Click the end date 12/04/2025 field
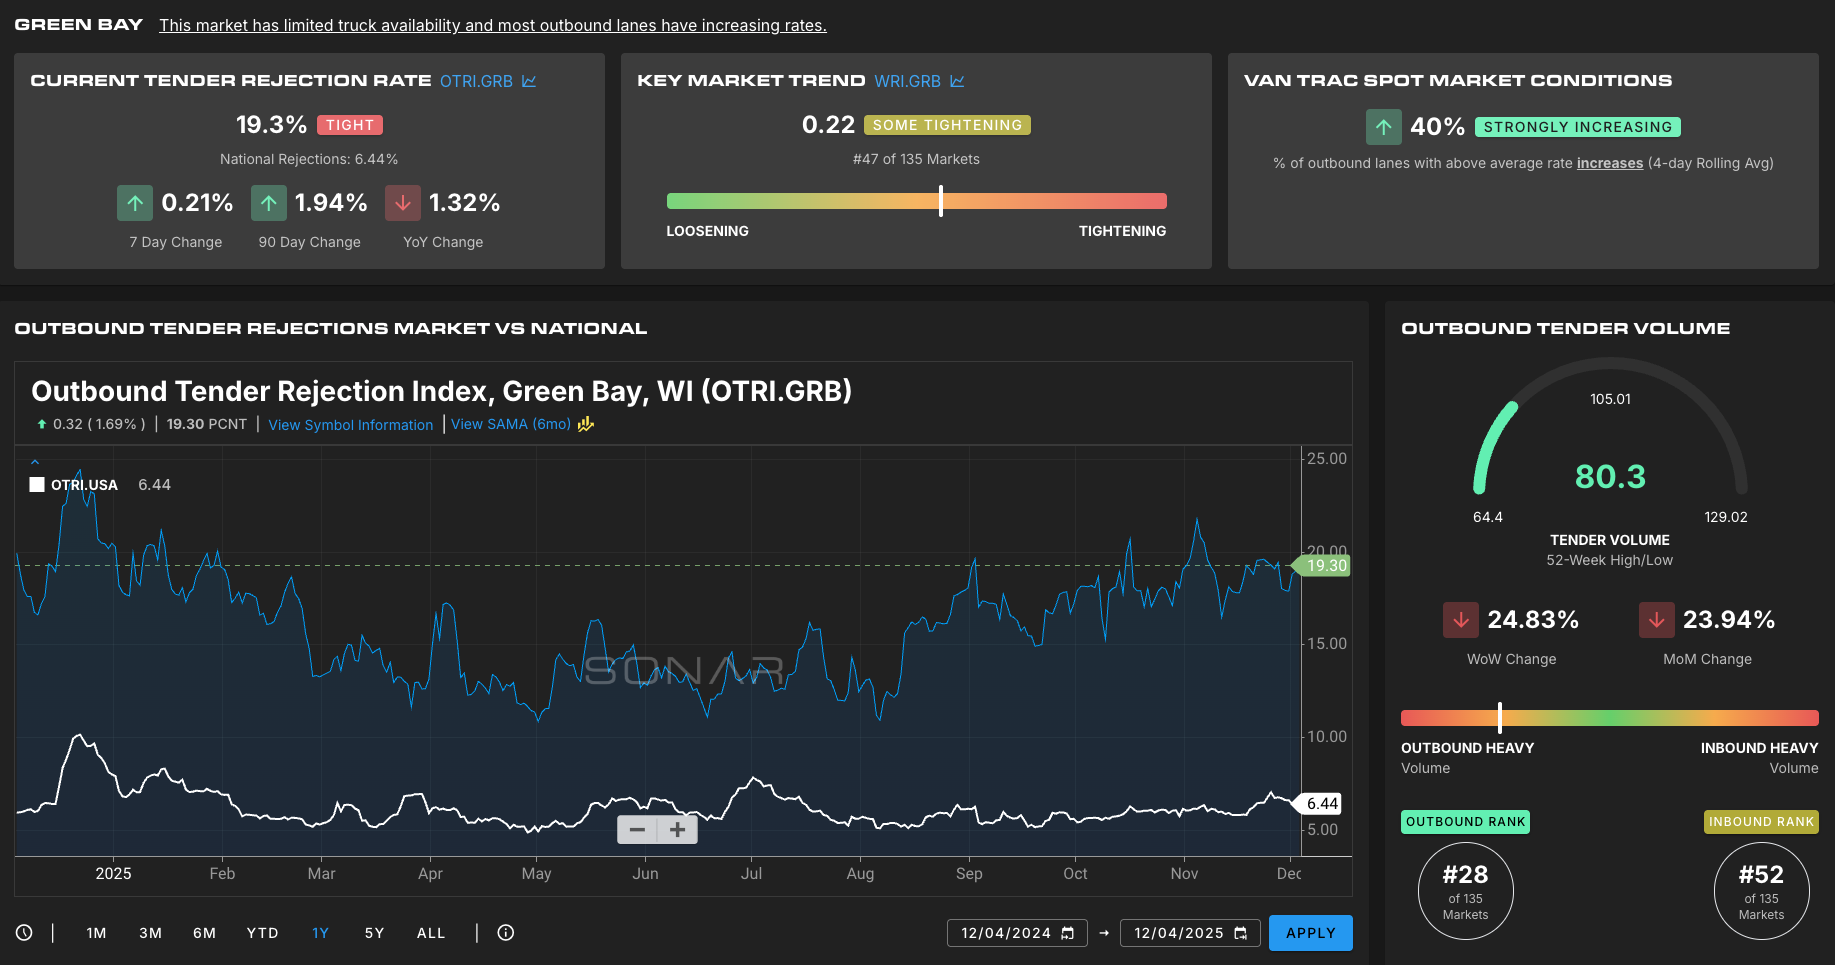Viewport: 1835px width, 965px height. coord(1178,933)
